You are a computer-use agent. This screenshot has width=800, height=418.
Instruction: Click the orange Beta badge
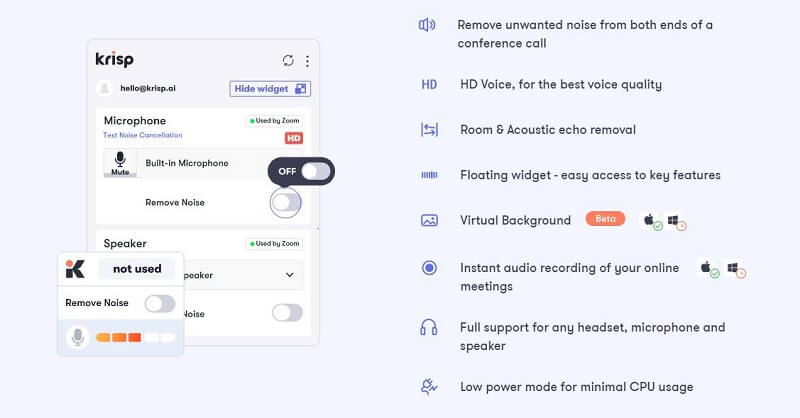pyautogui.click(x=605, y=219)
